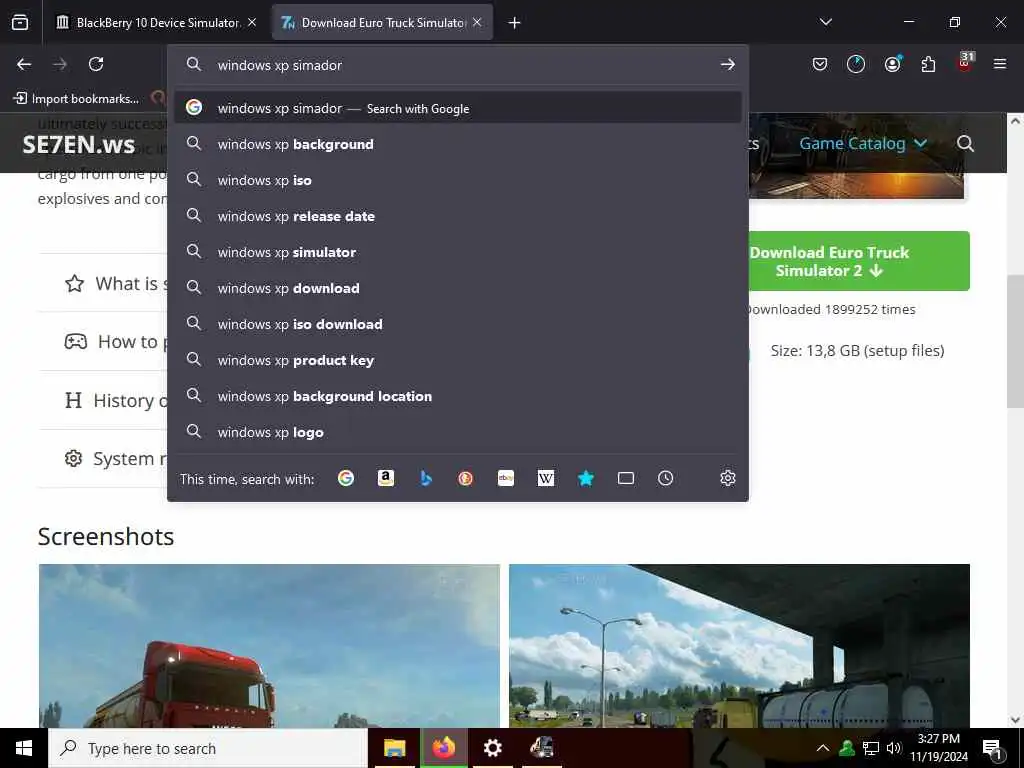This screenshot has width=1024, height=768.
Task: Open a new tab with plus button
Action: tap(514, 23)
